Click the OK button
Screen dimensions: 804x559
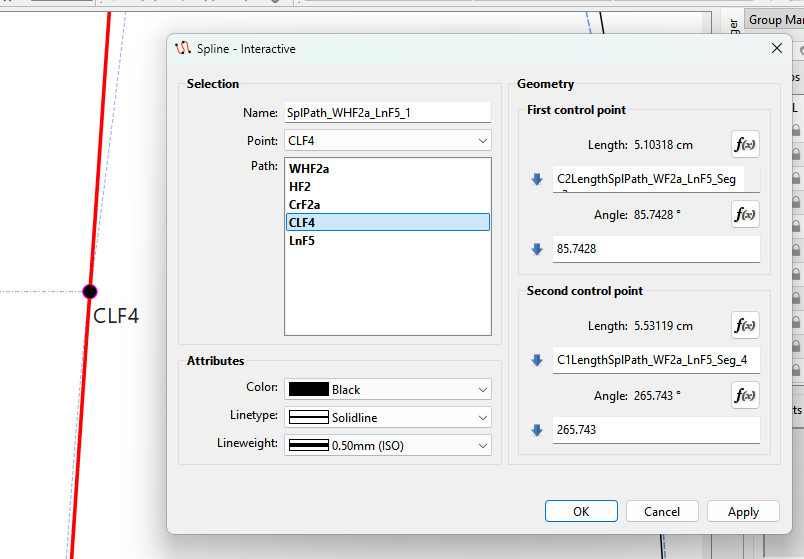coord(581,511)
